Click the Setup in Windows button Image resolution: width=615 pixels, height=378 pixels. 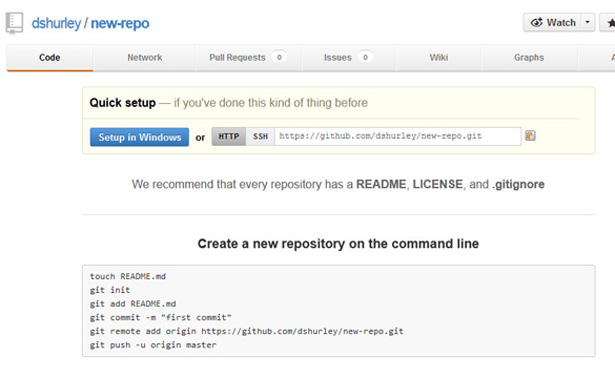click(x=139, y=137)
